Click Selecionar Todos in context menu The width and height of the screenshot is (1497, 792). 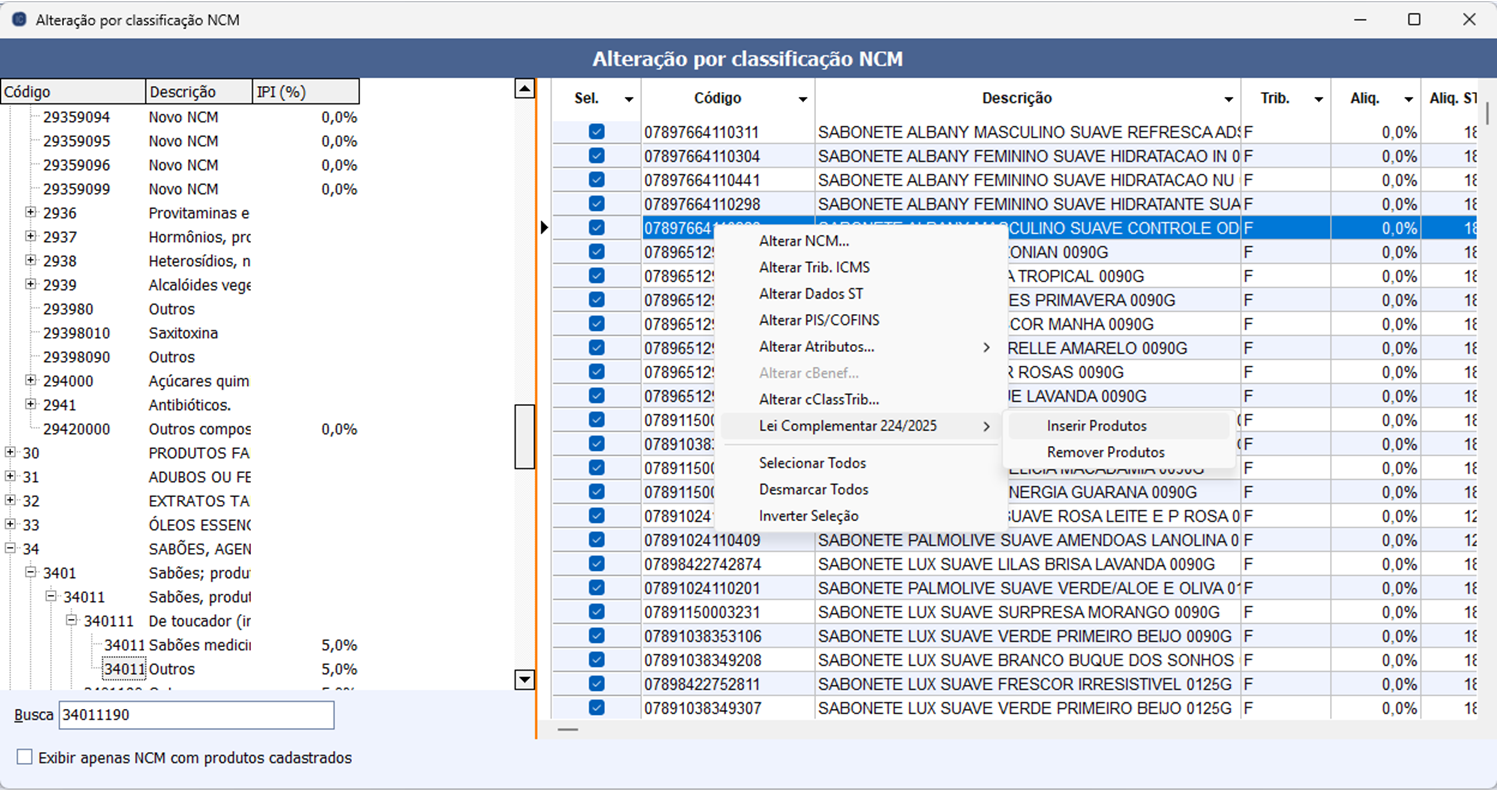click(x=812, y=463)
